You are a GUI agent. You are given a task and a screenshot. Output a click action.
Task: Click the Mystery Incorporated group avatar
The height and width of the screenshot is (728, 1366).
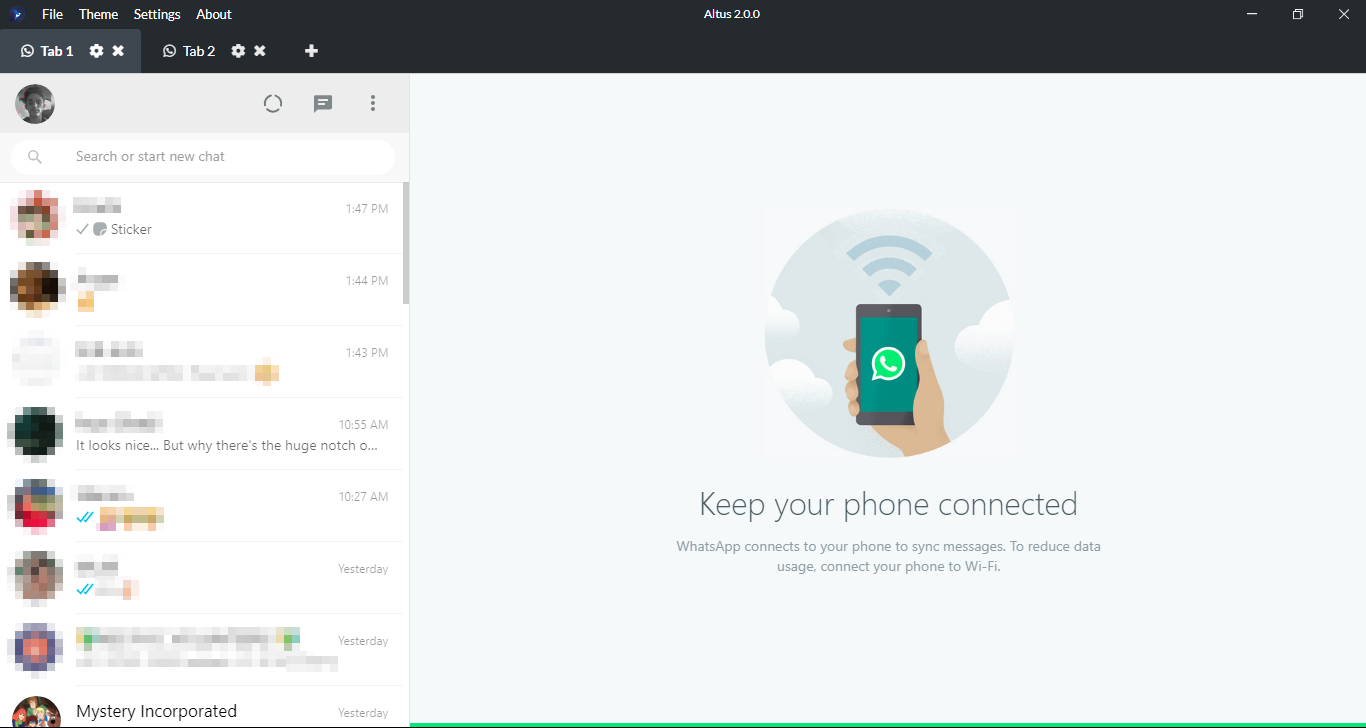pyautogui.click(x=37, y=712)
